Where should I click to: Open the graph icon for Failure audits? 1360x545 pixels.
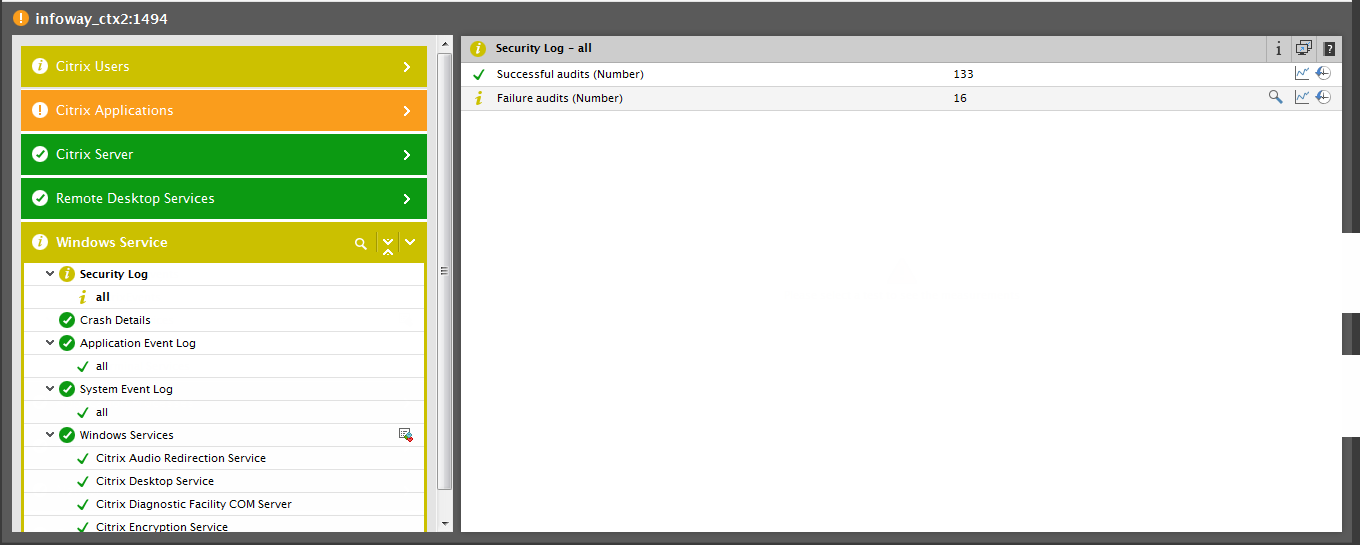[x=1301, y=98]
